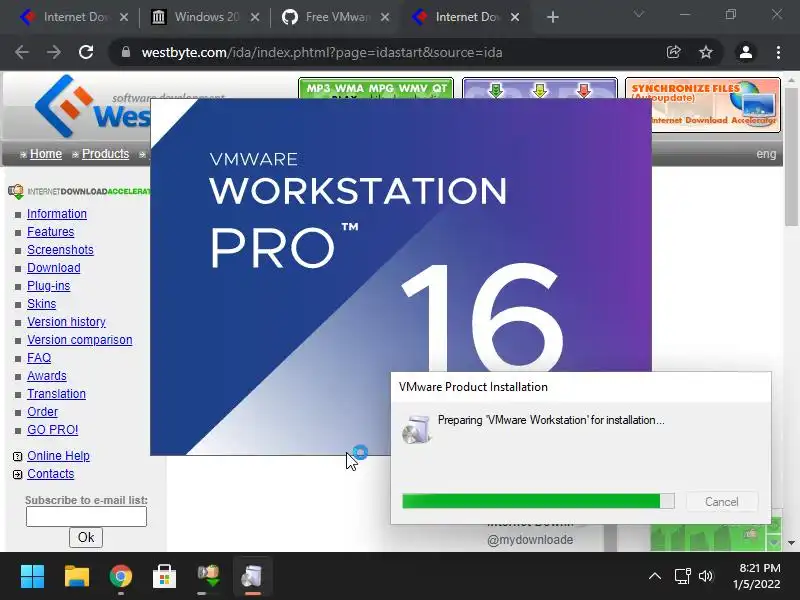The image size is (800, 600).
Task: Open the Plug-ins link
Action: point(48,286)
